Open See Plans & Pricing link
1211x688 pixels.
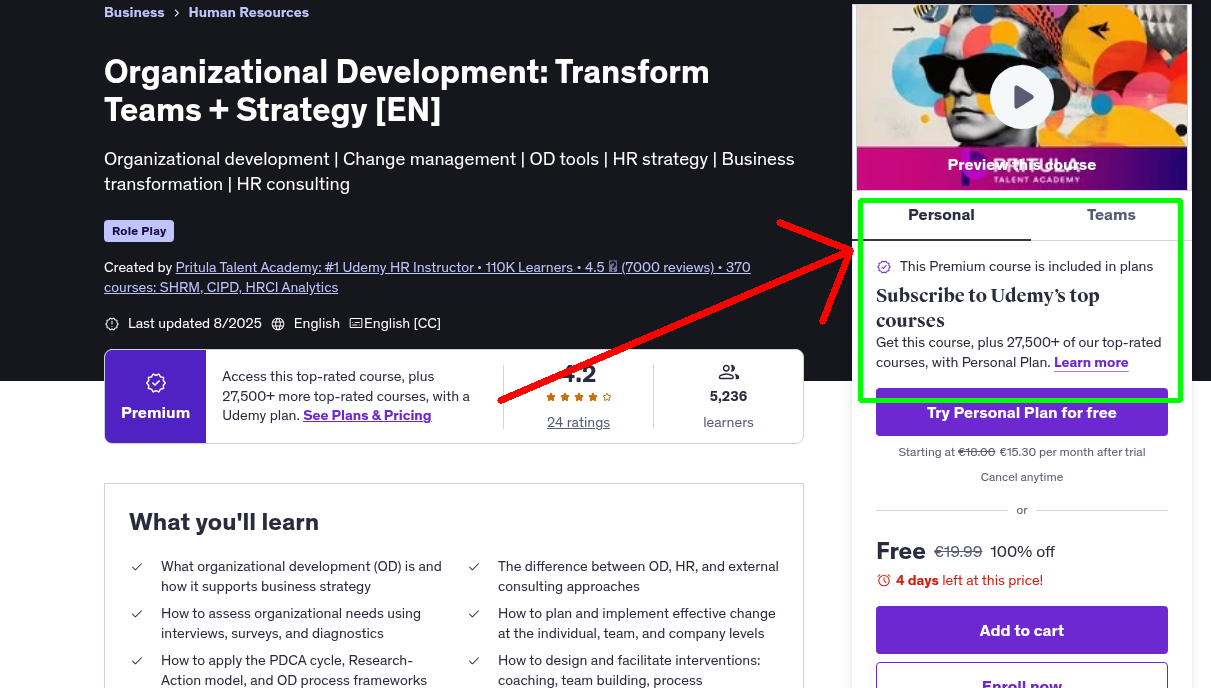pyautogui.click(x=367, y=415)
